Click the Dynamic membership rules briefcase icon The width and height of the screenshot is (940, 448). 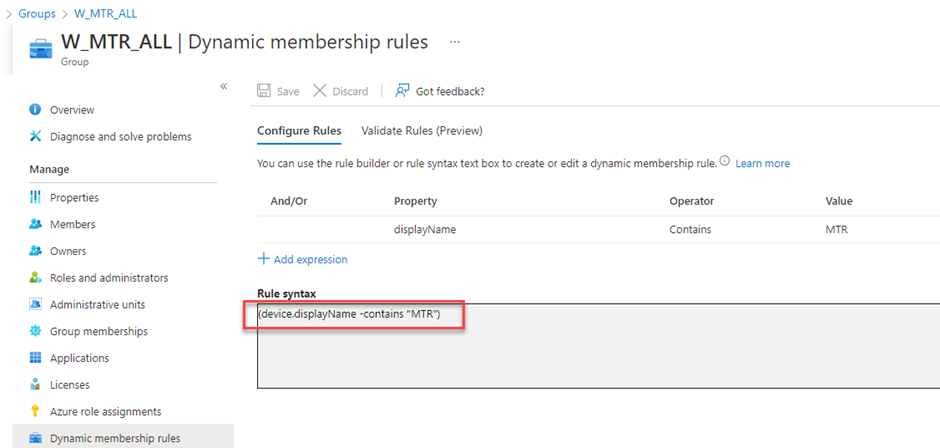click(x=35, y=438)
